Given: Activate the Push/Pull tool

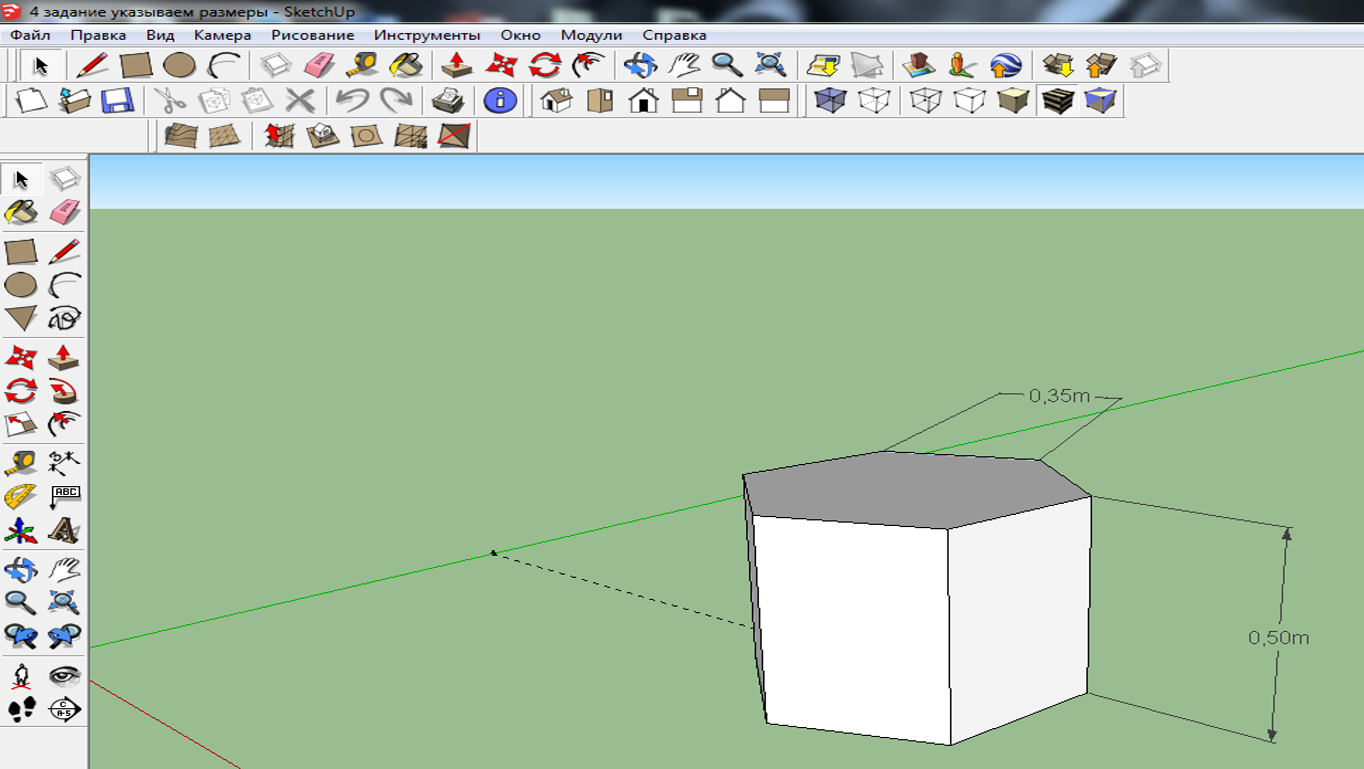Looking at the screenshot, I should click(x=62, y=356).
